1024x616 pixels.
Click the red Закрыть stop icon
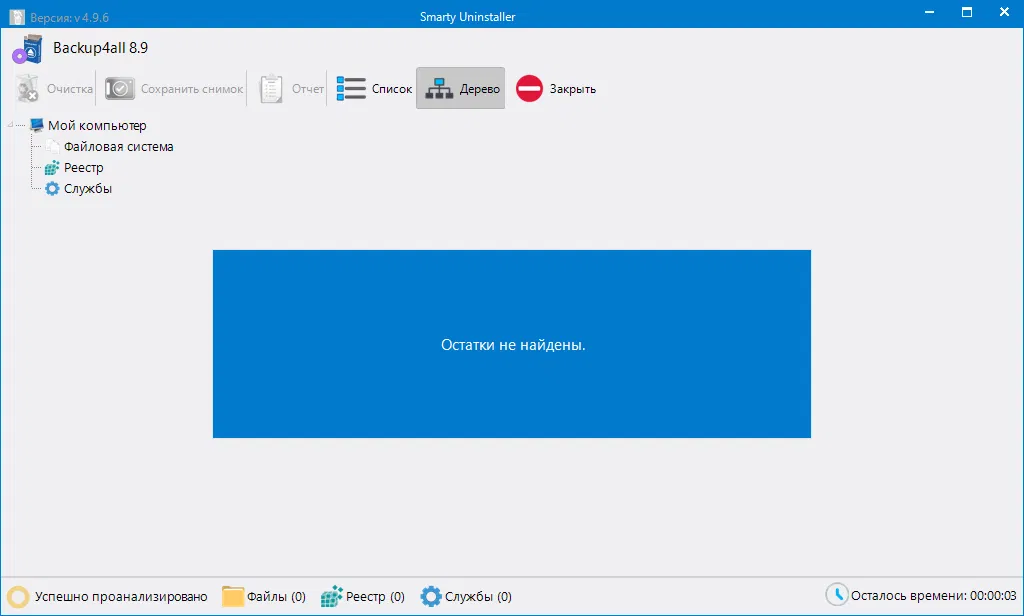pyautogui.click(x=530, y=88)
